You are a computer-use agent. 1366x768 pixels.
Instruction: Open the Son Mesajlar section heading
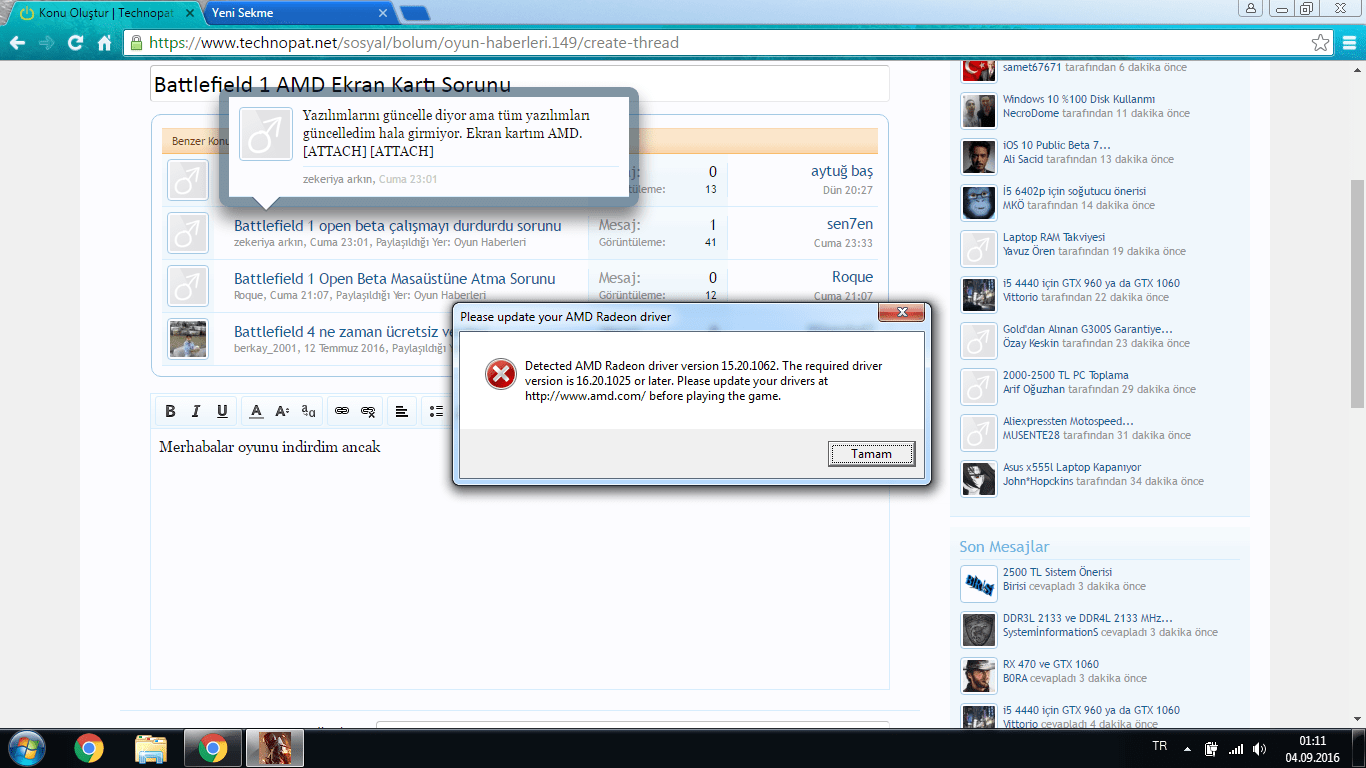tap(1004, 547)
